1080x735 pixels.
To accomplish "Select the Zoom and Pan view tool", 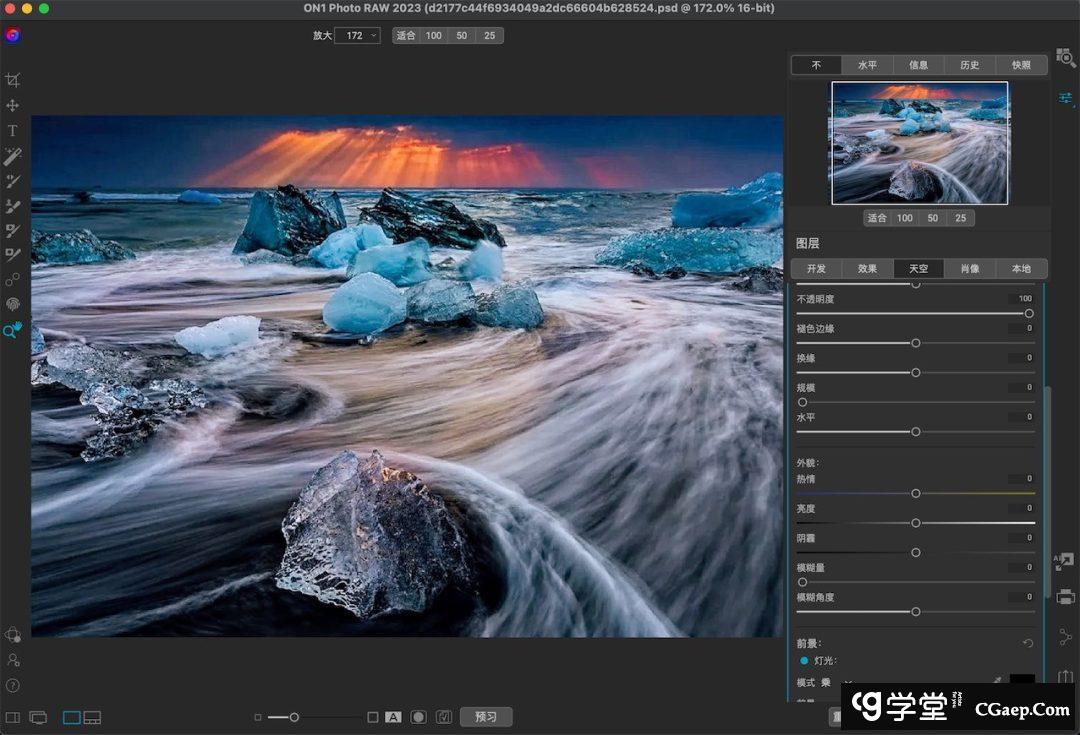I will (x=13, y=330).
